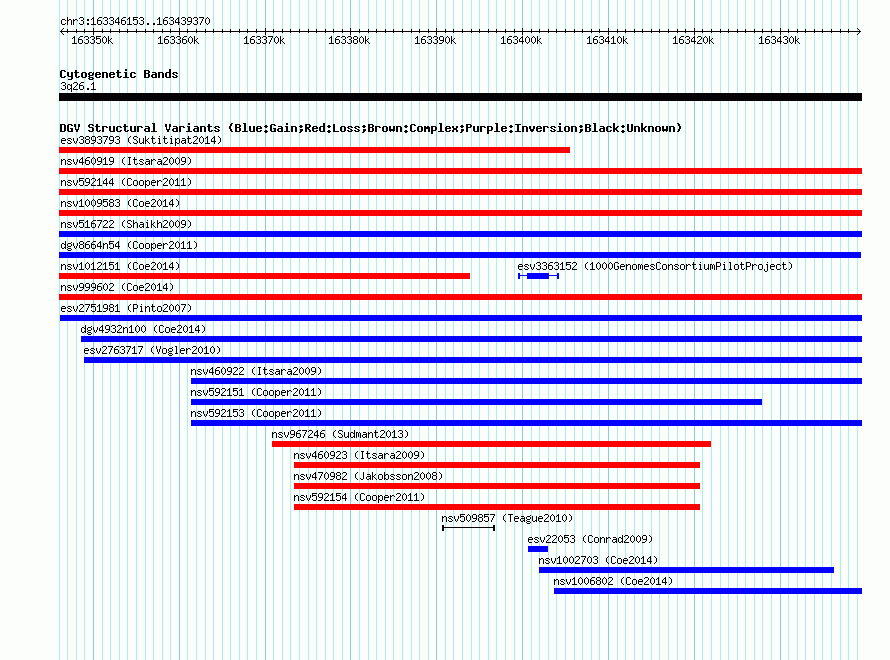The width and height of the screenshot is (890, 660).
Task: Click the red nsv1012151 loss bar
Action: pos(265,276)
